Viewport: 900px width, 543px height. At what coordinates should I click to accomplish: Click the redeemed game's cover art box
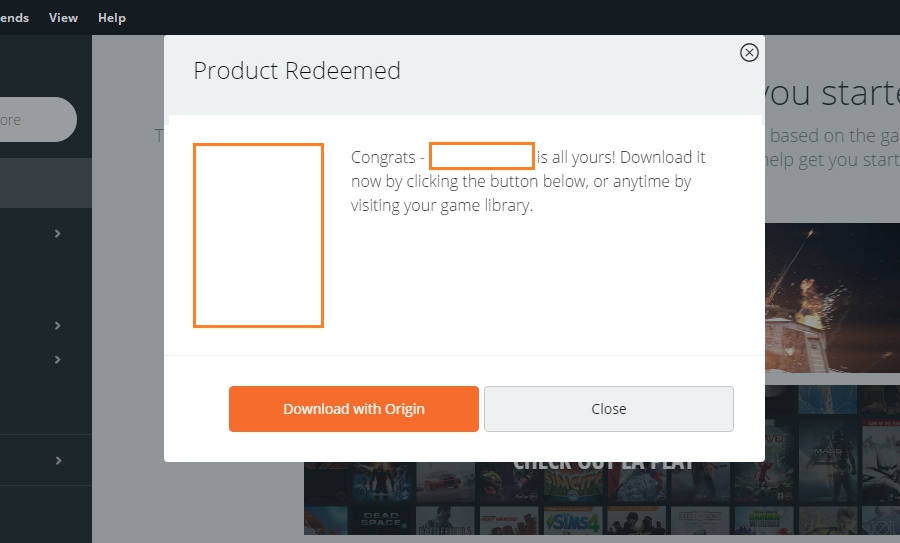(x=258, y=235)
